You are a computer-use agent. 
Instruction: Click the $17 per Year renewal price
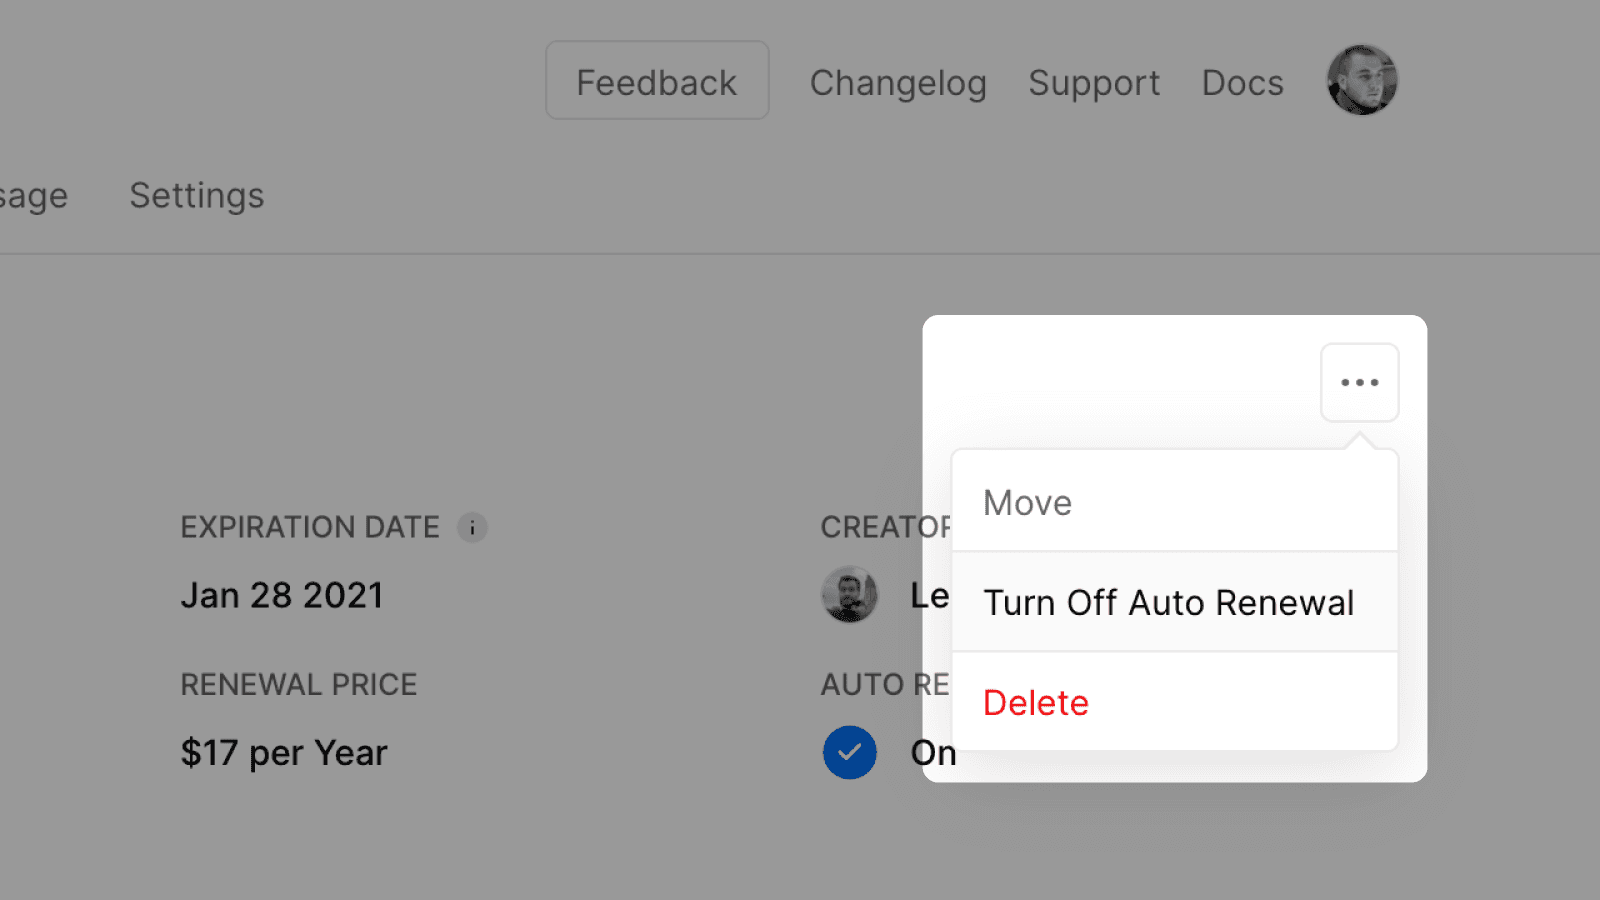click(284, 753)
